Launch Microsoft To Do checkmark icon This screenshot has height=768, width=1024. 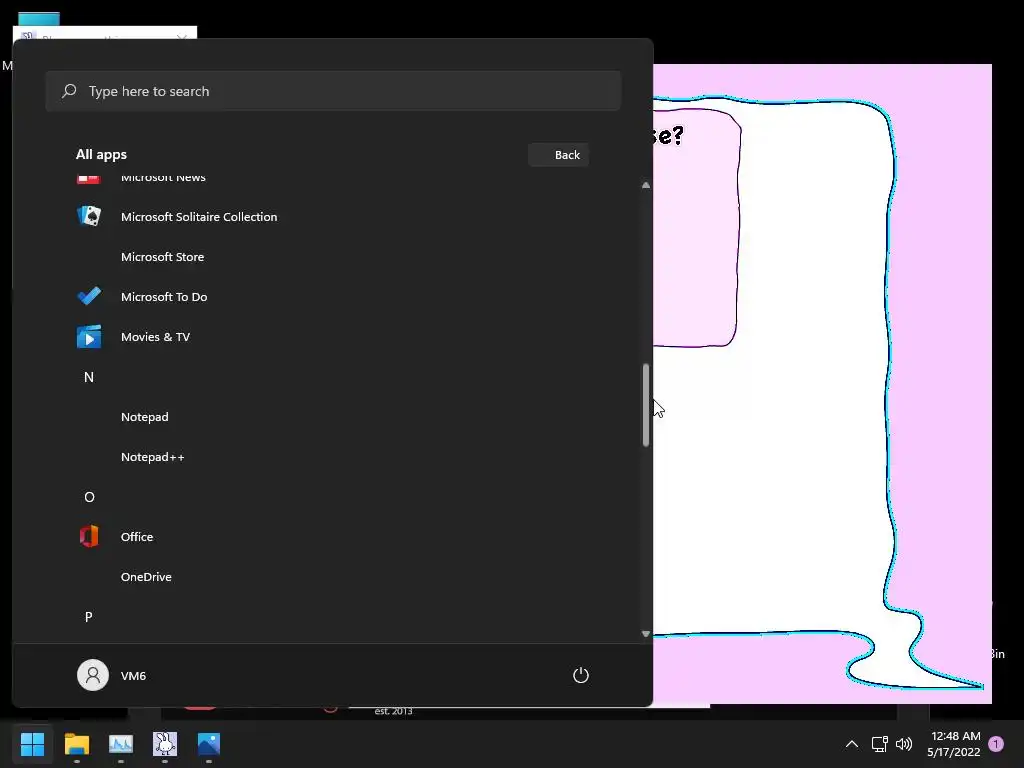tap(89, 296)
